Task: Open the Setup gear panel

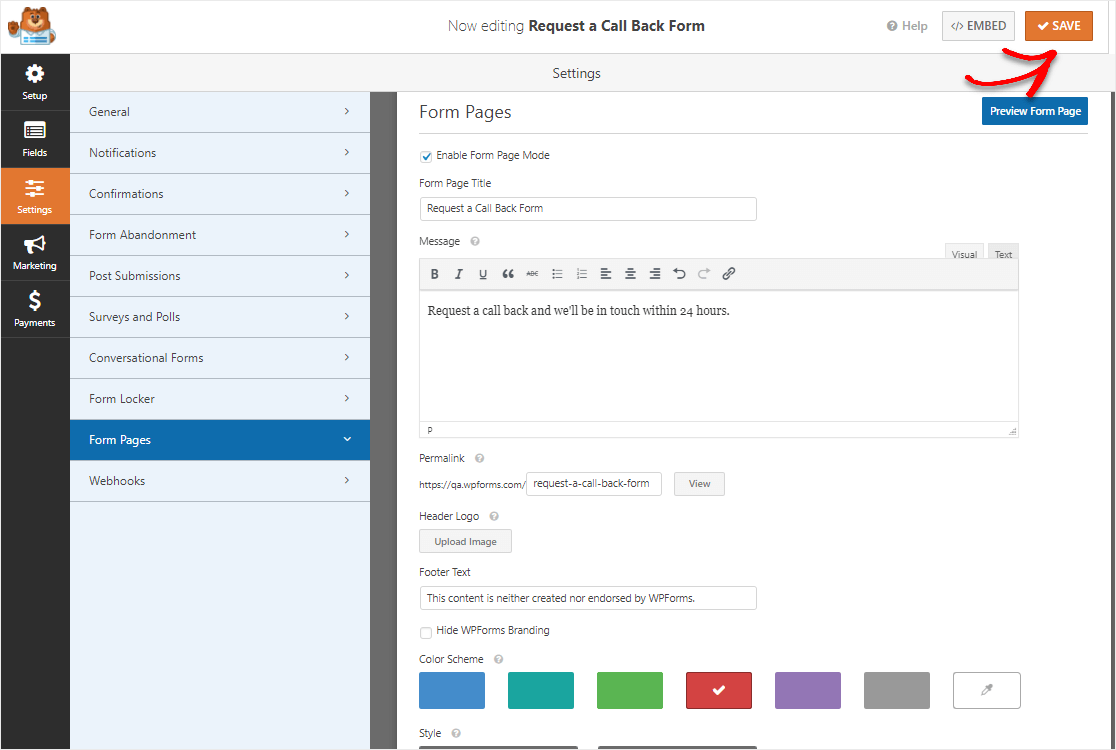Action: pyautogui.click(x=35, y=82)
